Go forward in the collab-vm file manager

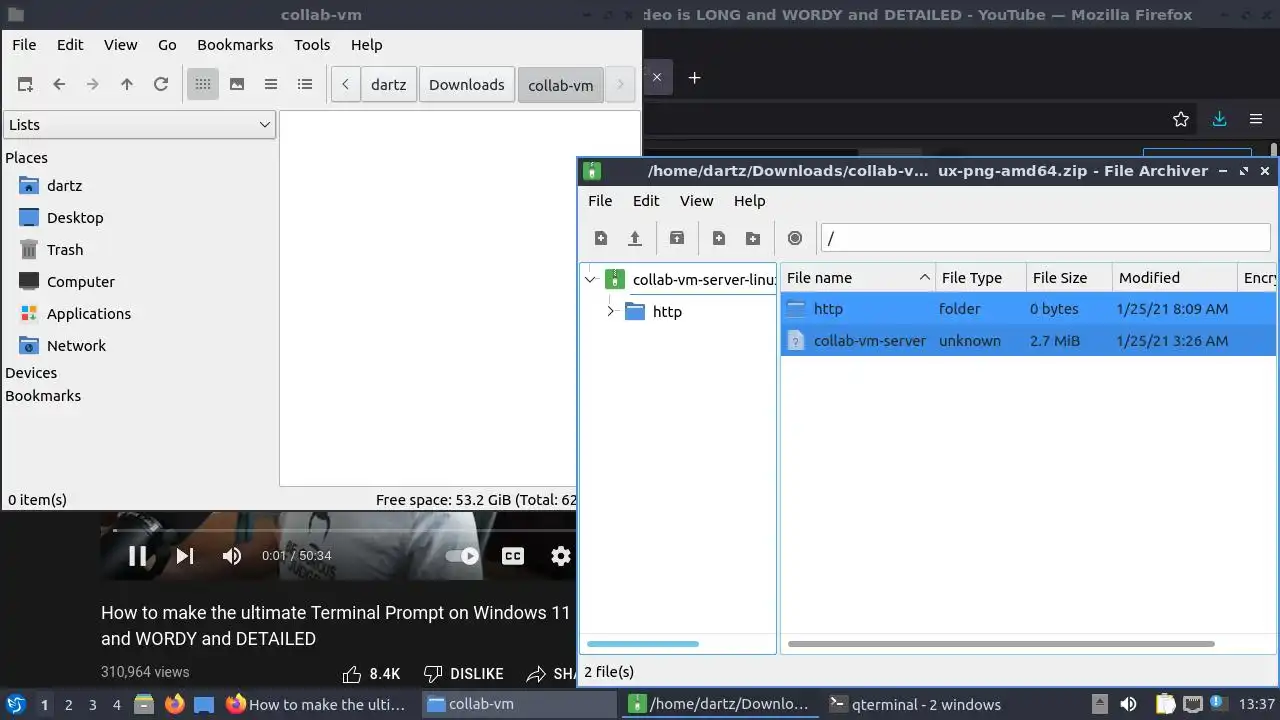click(93, 85)
